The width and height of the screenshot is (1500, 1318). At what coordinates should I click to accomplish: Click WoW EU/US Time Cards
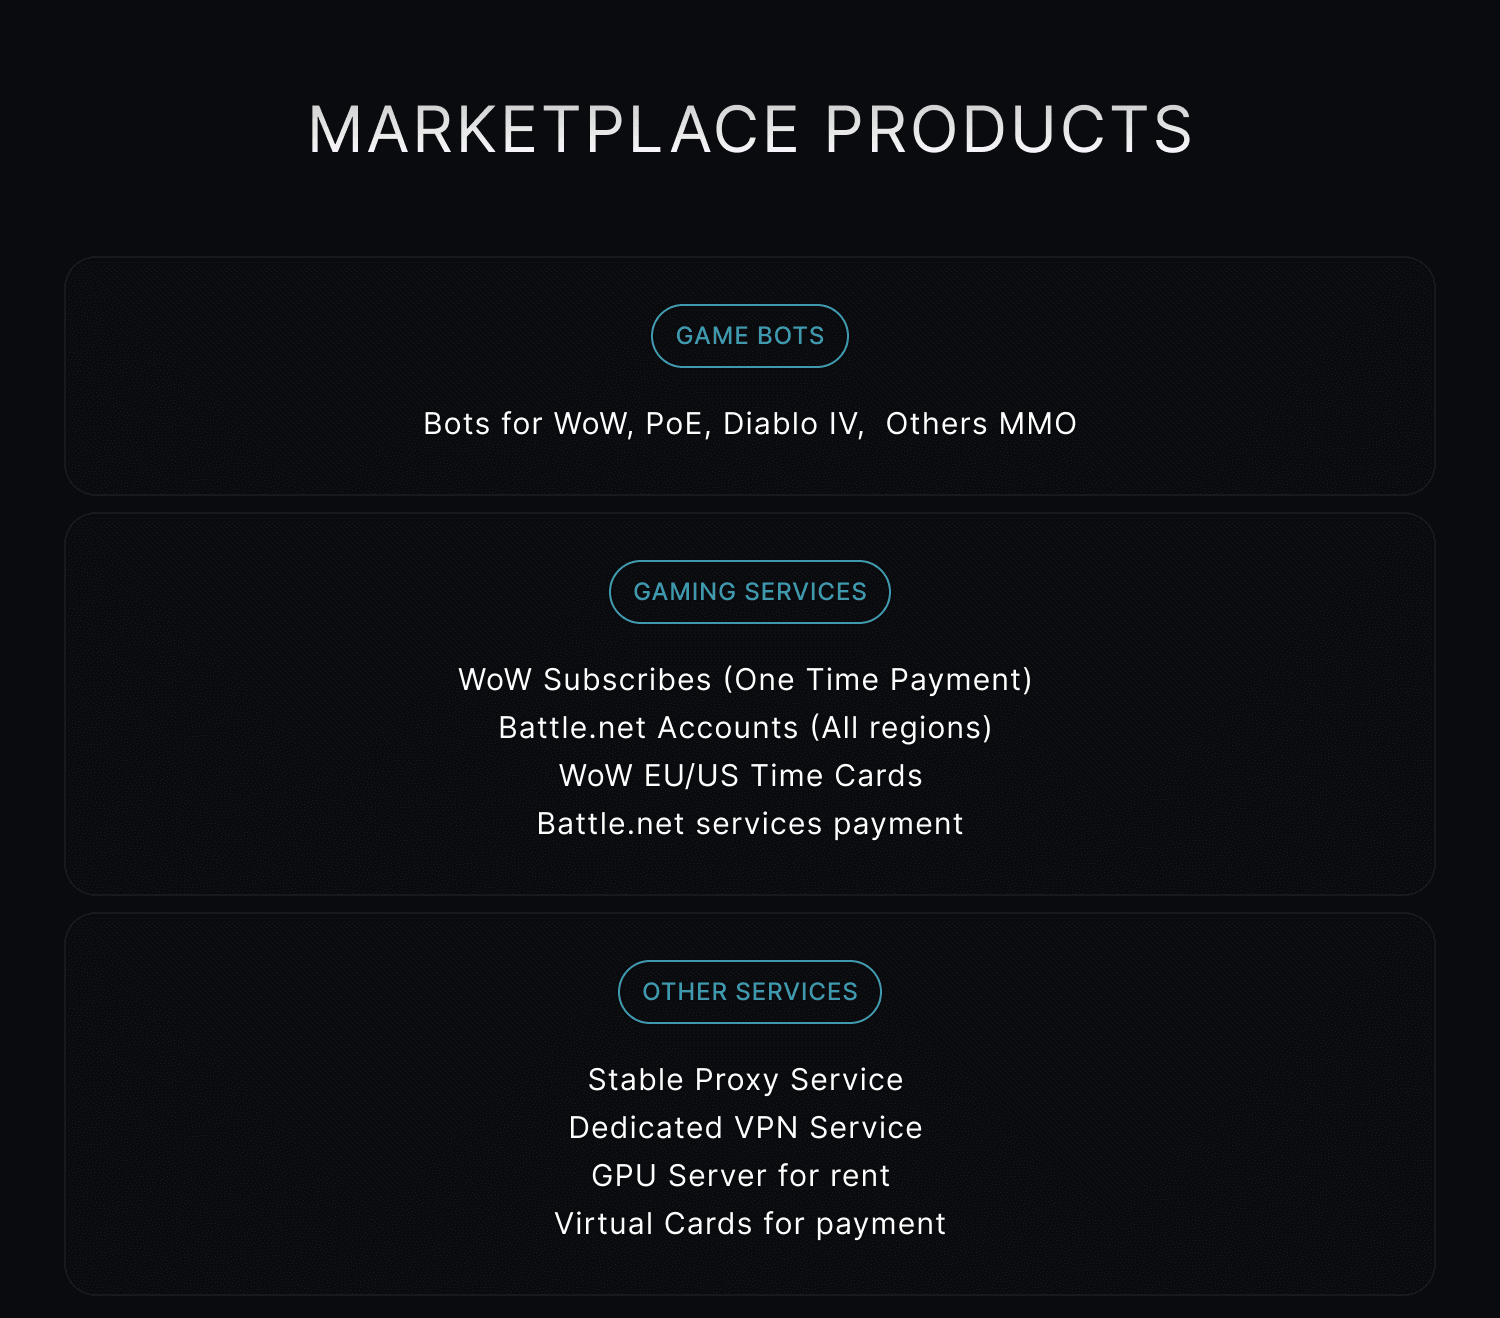[741, 776]
